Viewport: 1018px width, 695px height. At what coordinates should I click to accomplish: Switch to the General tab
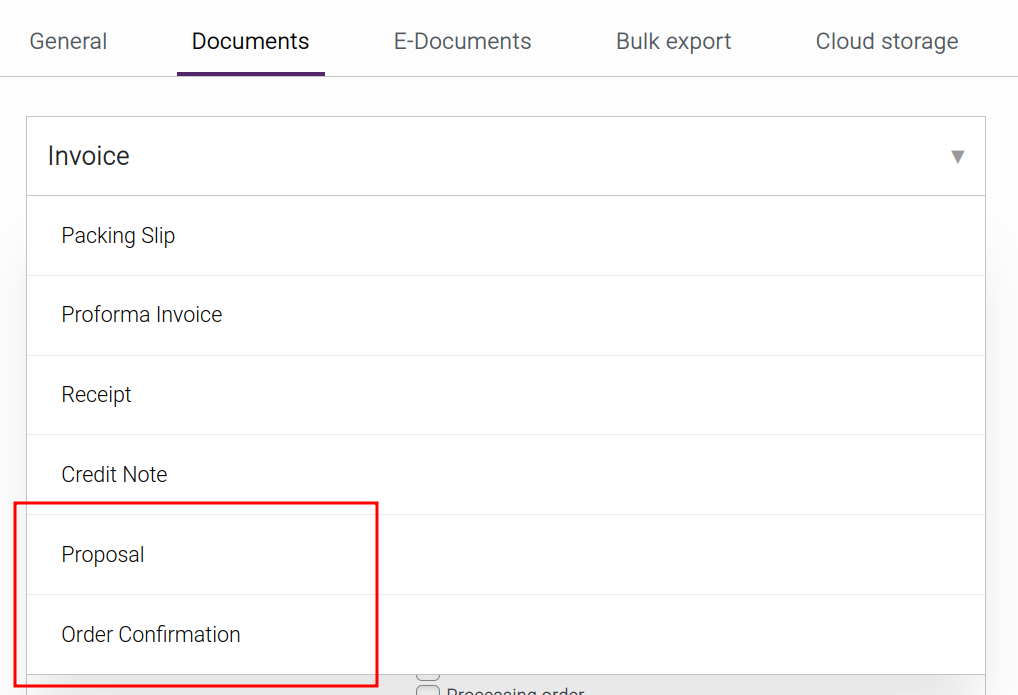[68, 41]
